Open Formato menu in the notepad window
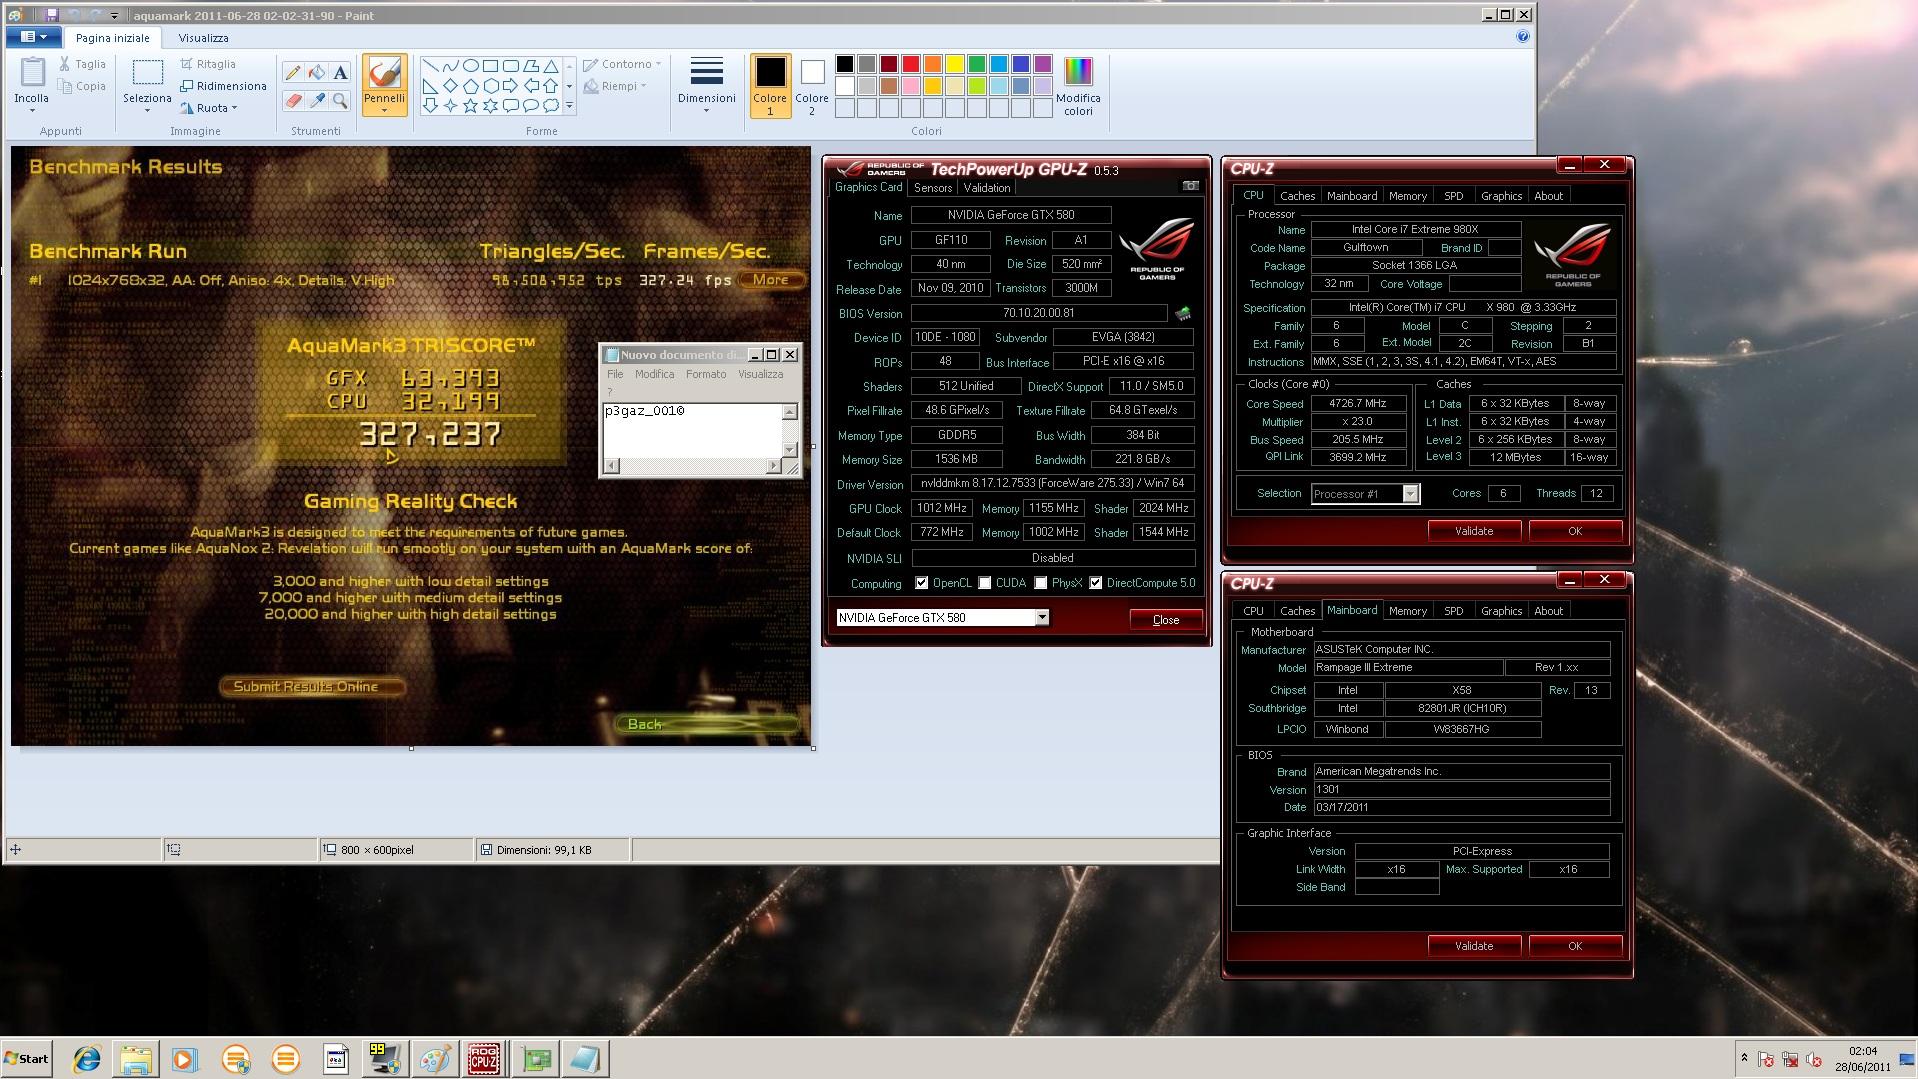This screenshot has width=1918, height=1079. point(706,374)
